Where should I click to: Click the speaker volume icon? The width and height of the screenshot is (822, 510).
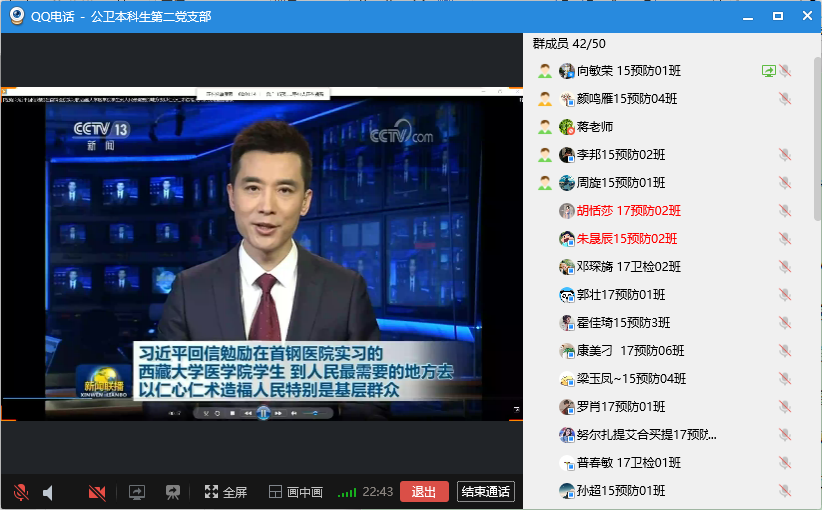point(48,492)
